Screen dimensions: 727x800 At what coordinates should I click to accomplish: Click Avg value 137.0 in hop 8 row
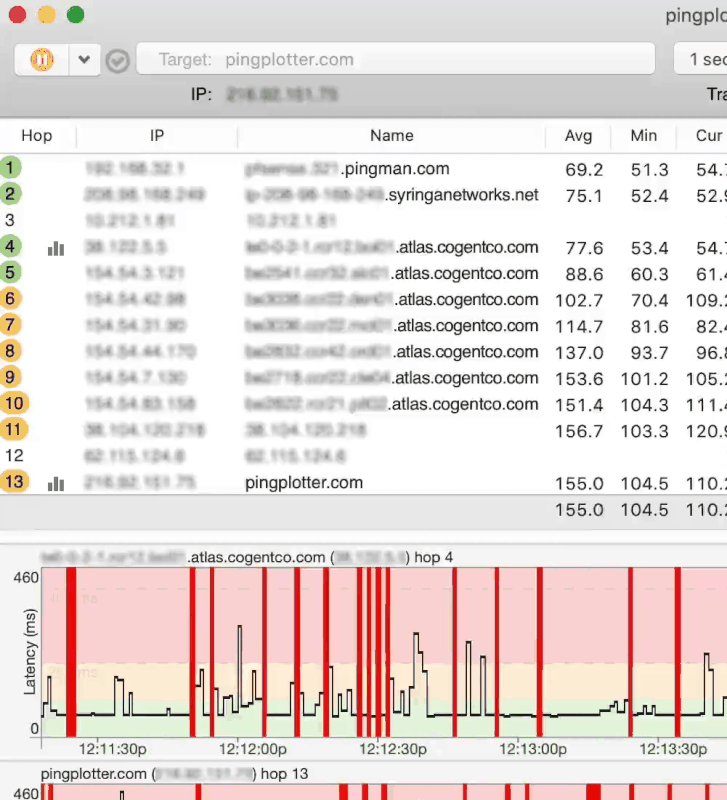pyautogui.click(x=579, y=353)
